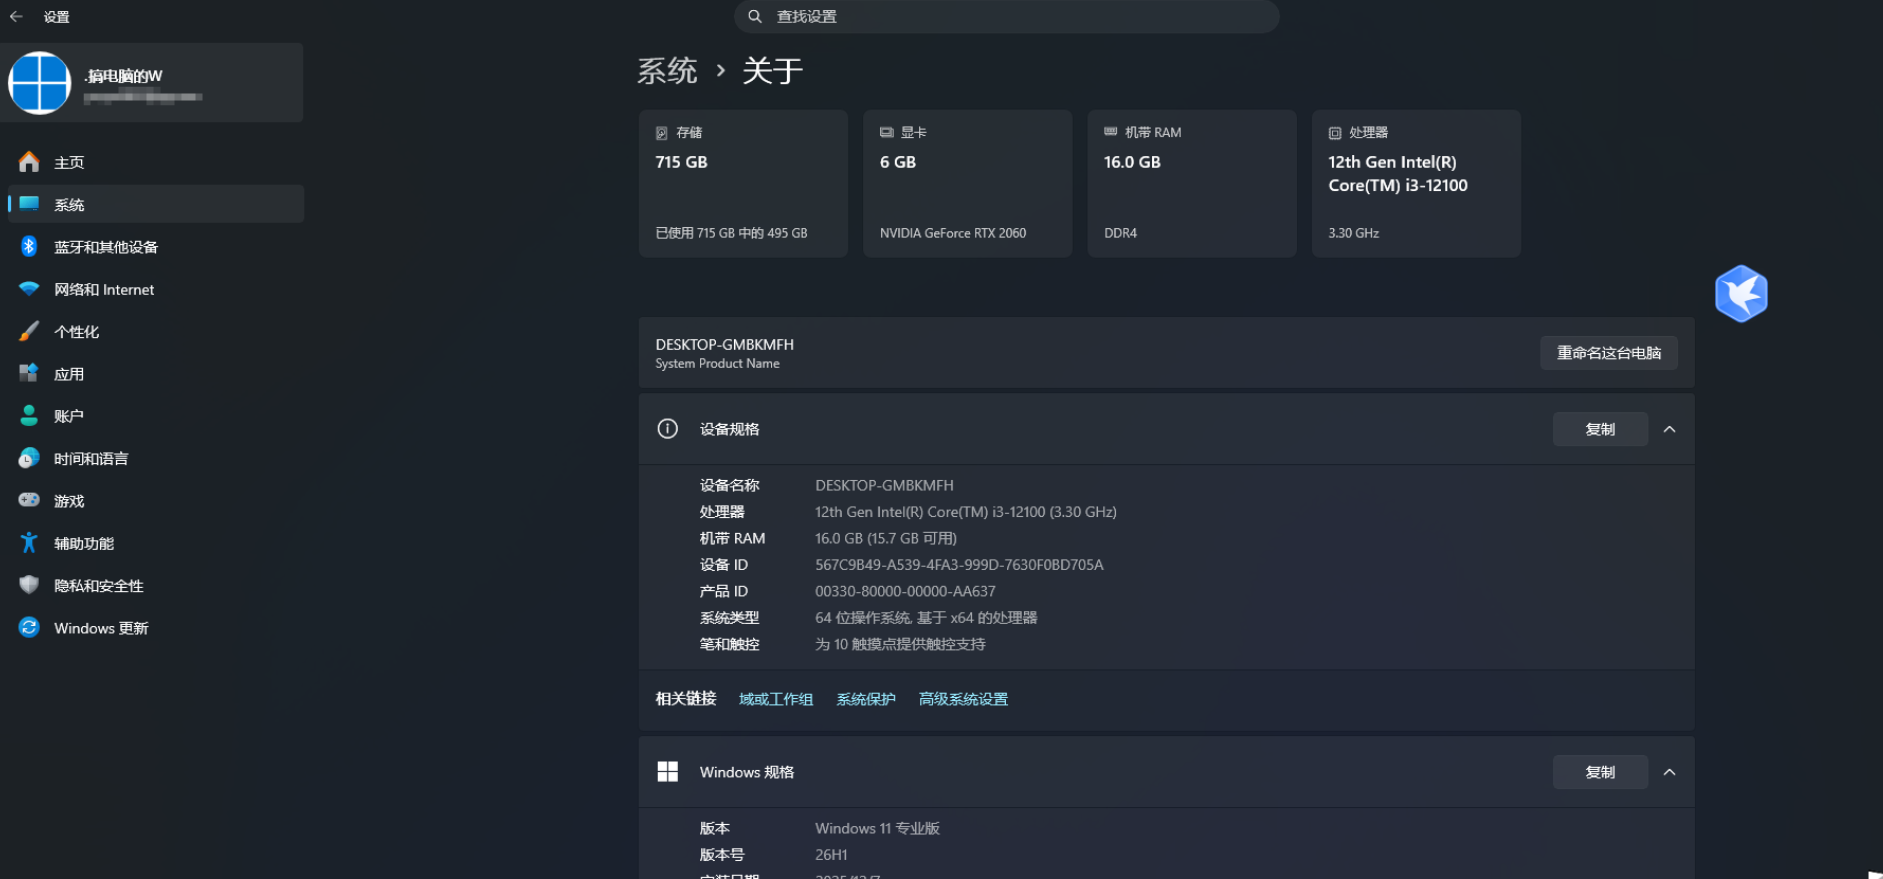1883x879 pixels.
Task: Click the 设备规格 info circle icon
Action: pyautogui.click(x=667, y=429)
